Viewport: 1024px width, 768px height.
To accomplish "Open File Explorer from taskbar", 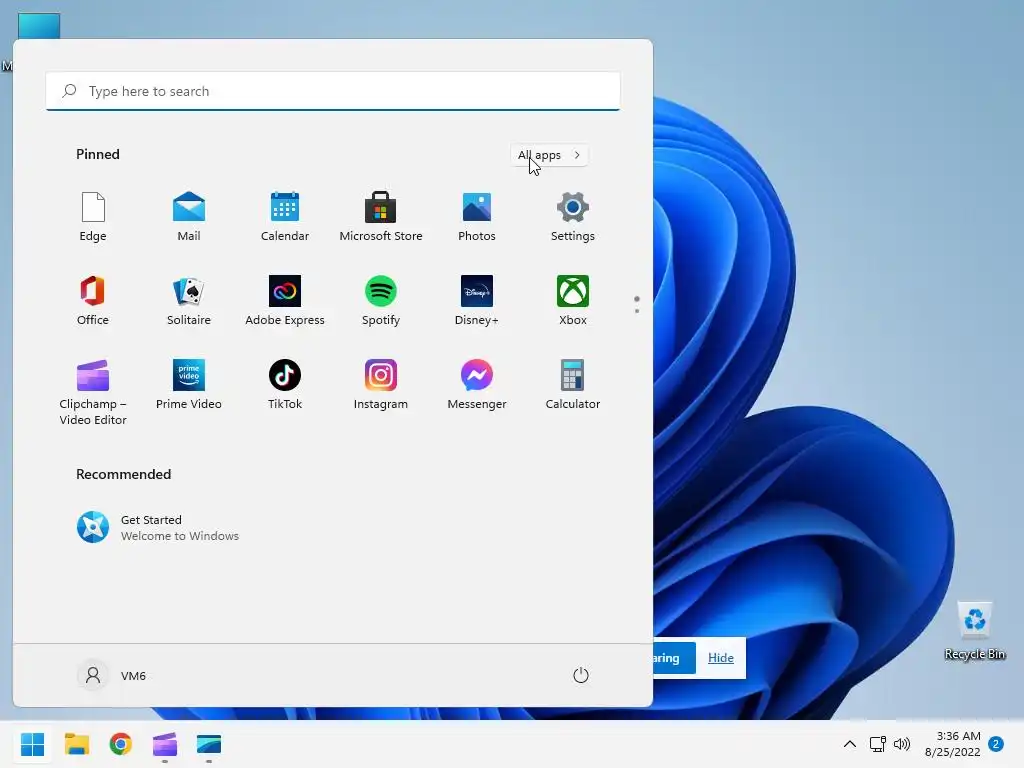I will [76, 744].
